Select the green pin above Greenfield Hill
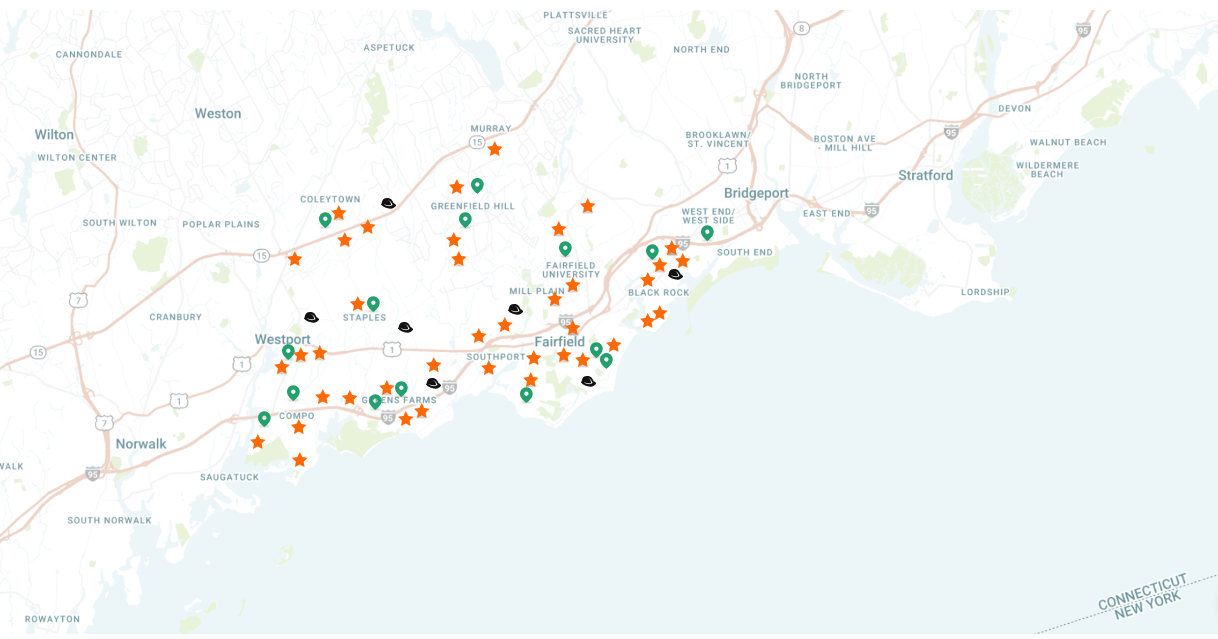This screenshot has width=1218, height=639. (x=477, y=185)
